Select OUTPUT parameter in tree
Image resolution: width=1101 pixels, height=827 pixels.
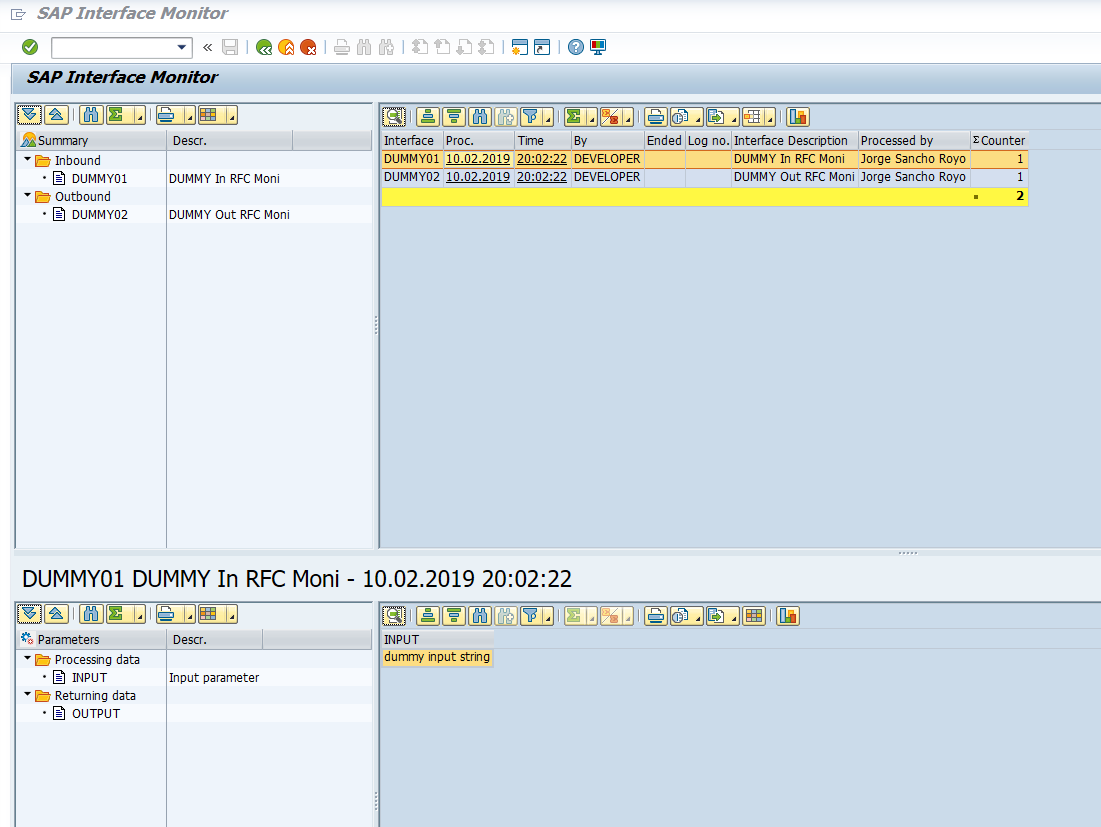click(x=96, y=713)
